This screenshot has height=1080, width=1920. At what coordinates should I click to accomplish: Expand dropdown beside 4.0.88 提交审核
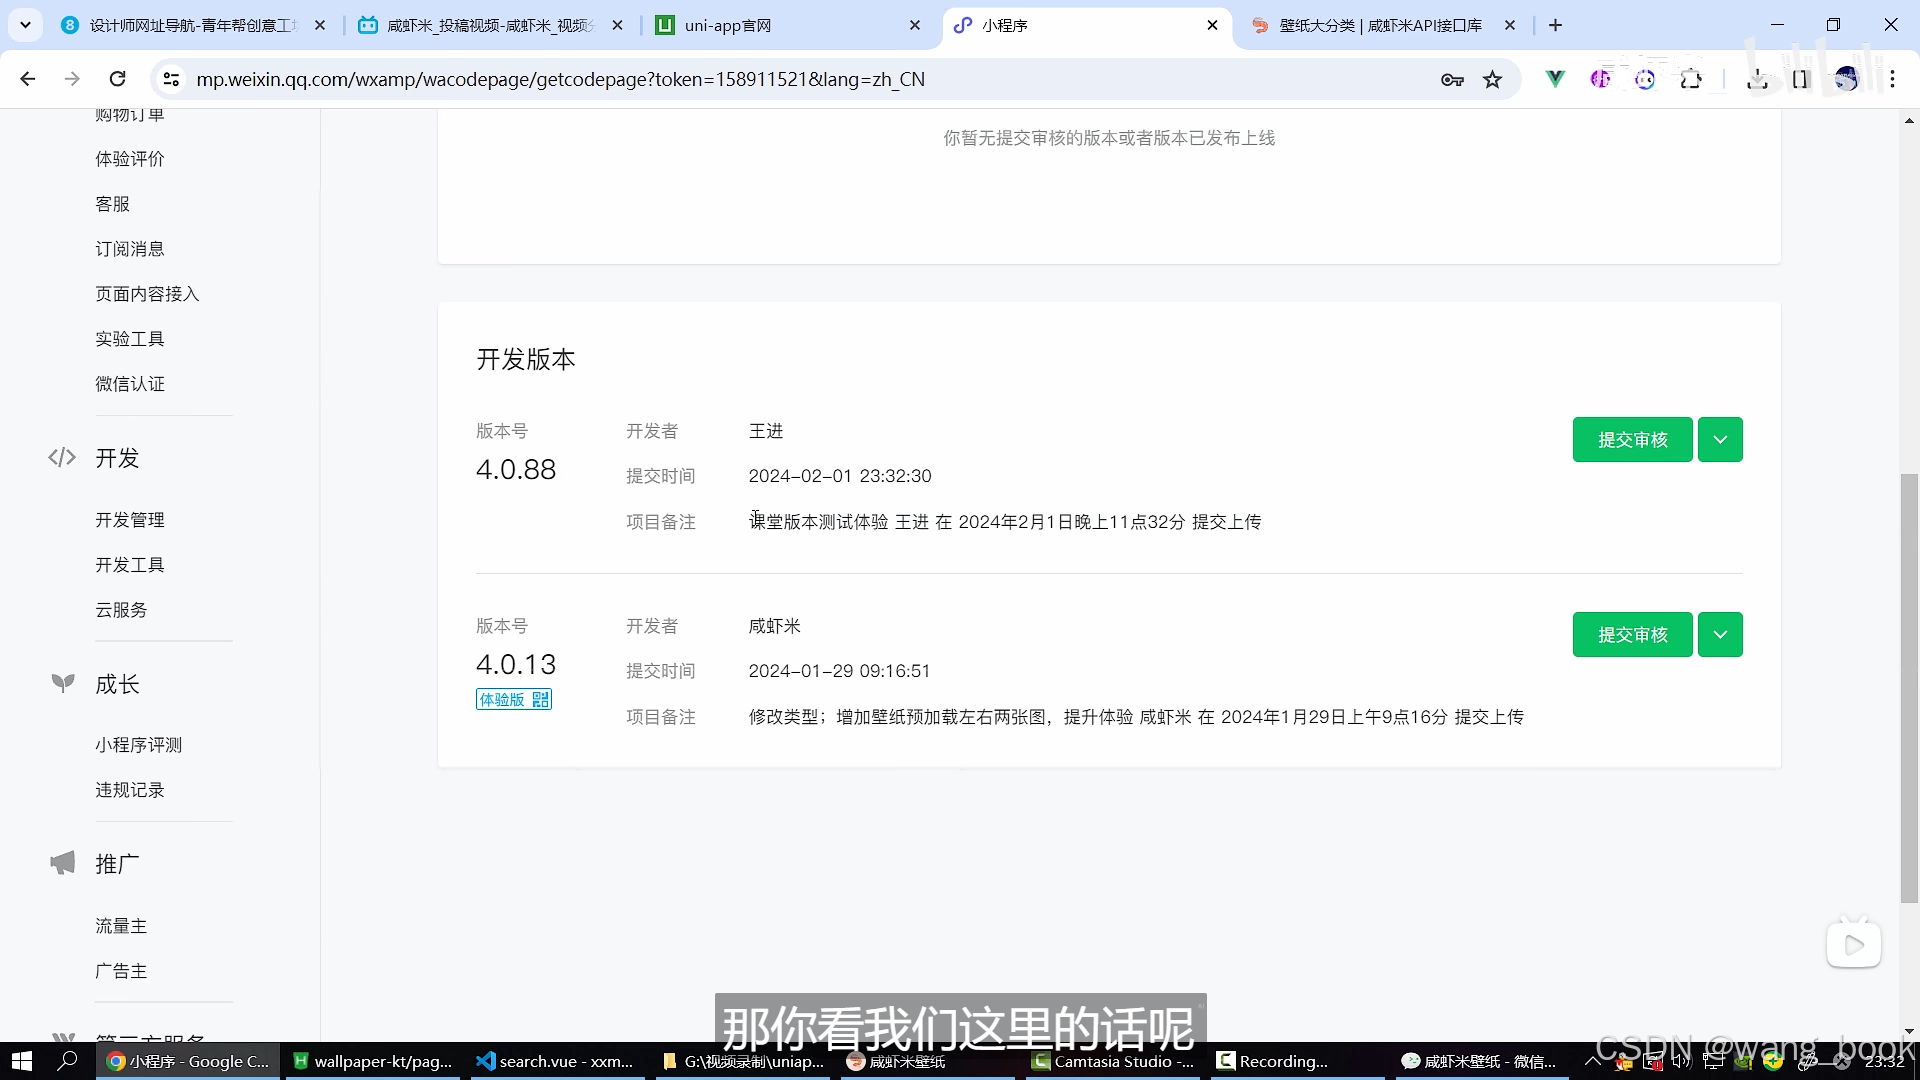coord(1720,440)
